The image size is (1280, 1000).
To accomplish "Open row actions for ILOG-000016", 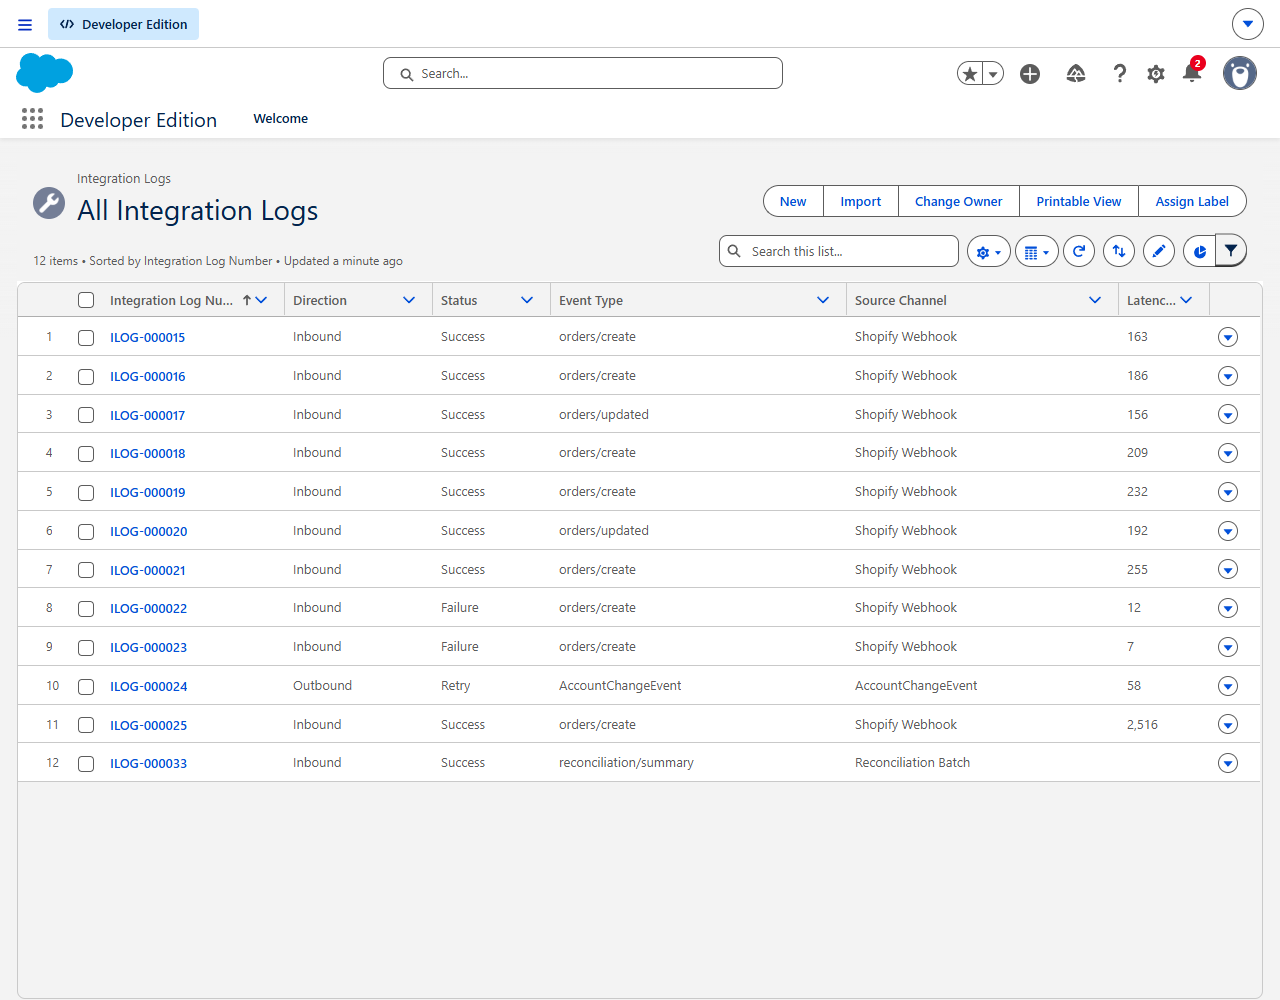I will pyautogui.click(x=1228, y=376).
